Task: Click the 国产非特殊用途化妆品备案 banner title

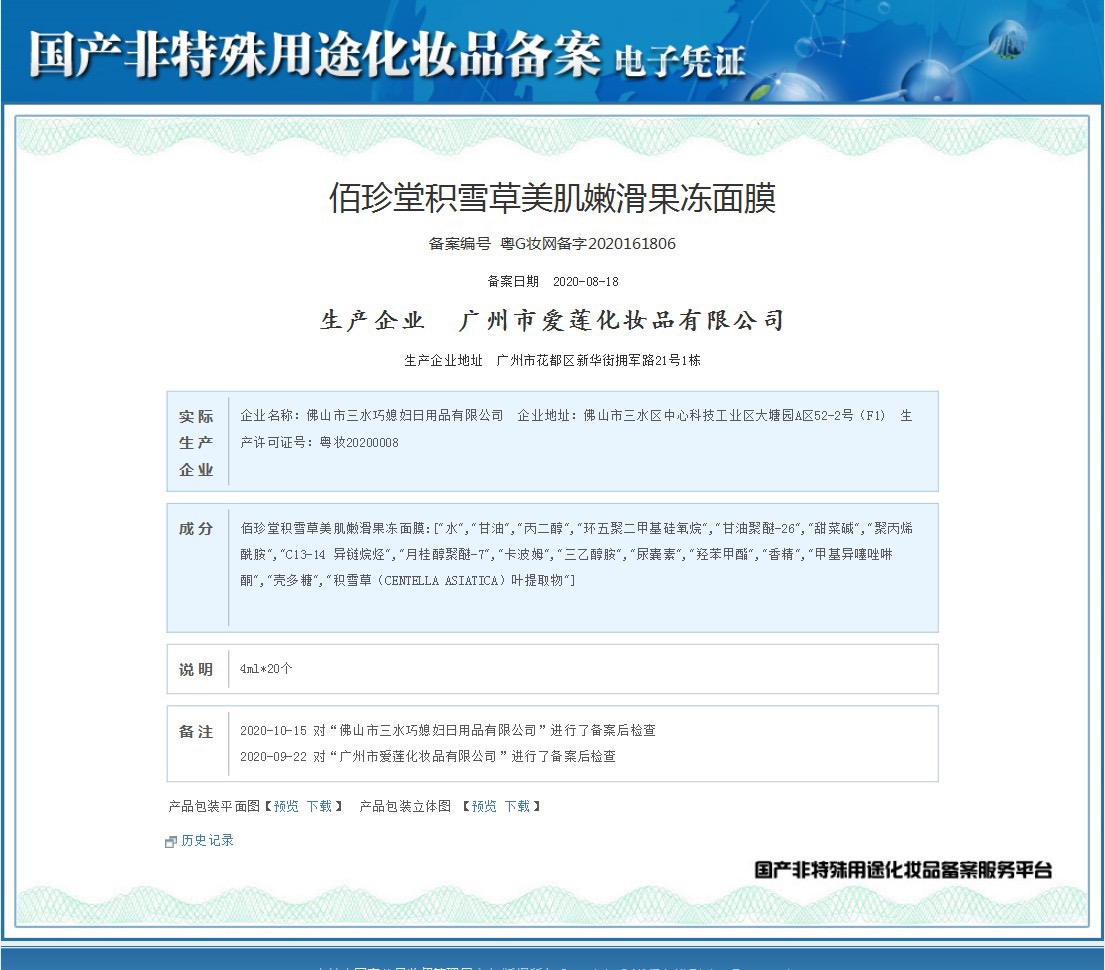Action: 315,54
